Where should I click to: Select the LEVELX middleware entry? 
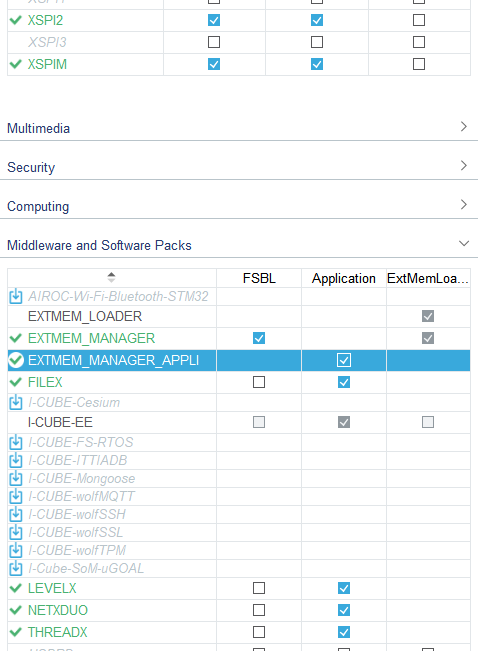52,588
